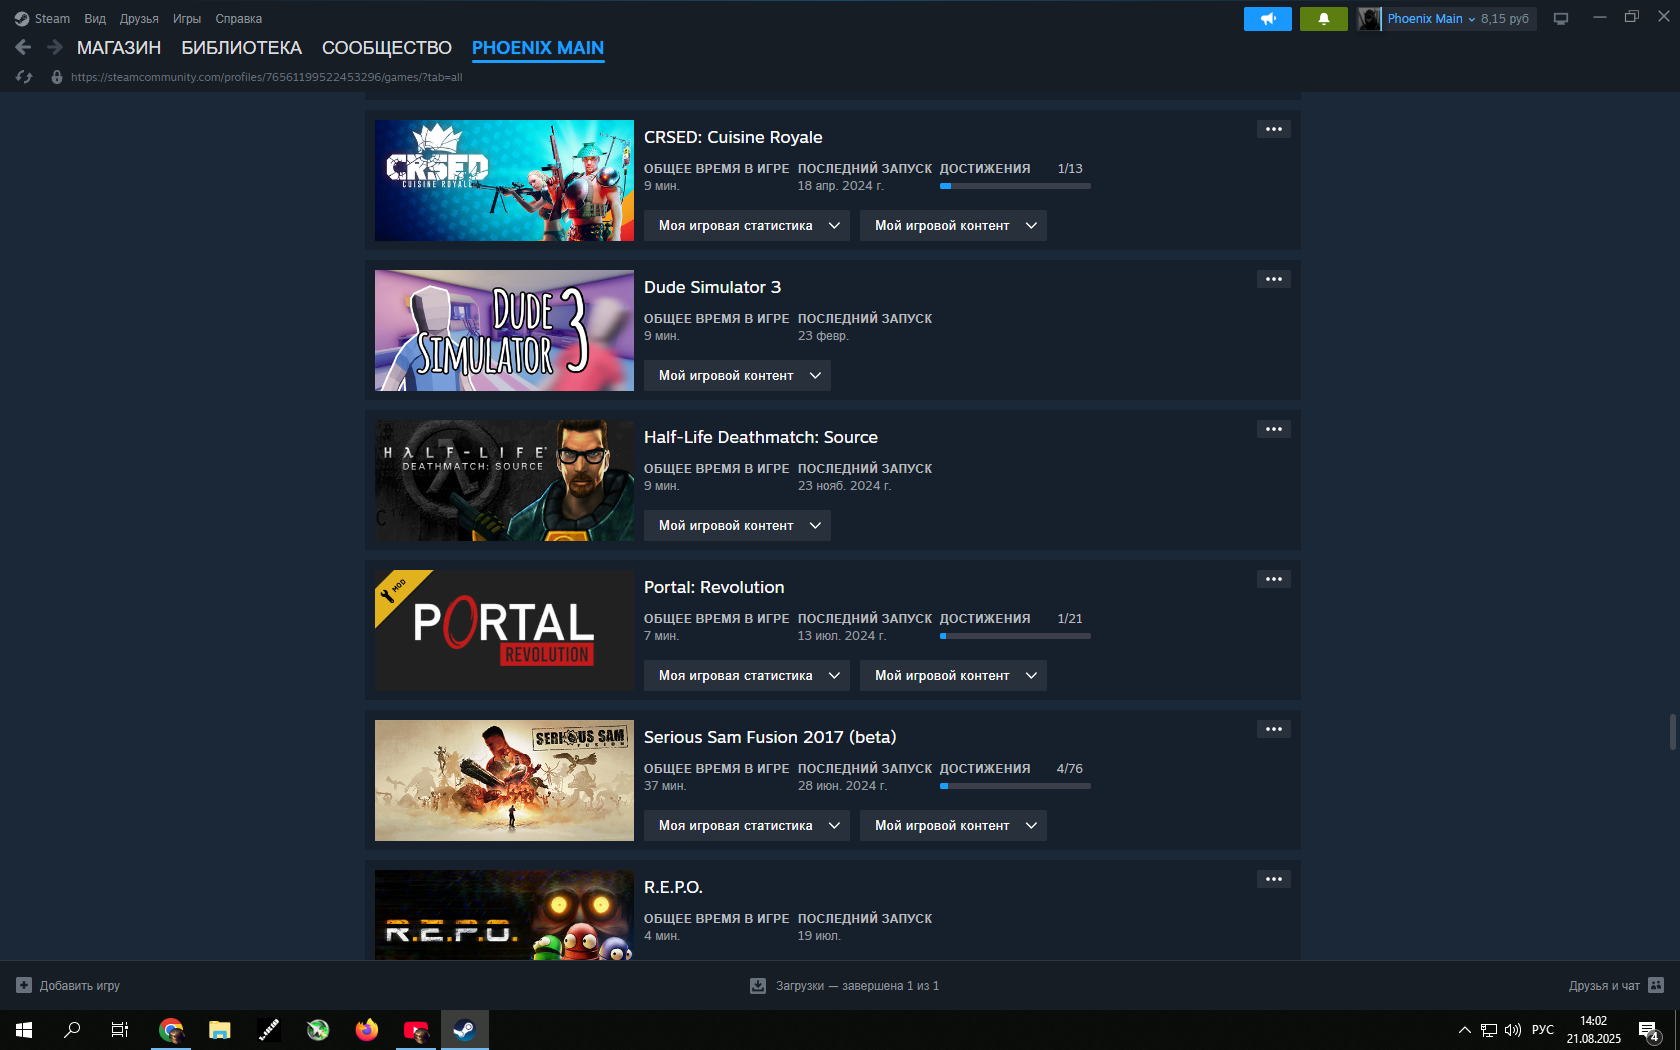
Task: Switch to Google Chrome on the taskbar
Action: tap(171, 1030)
